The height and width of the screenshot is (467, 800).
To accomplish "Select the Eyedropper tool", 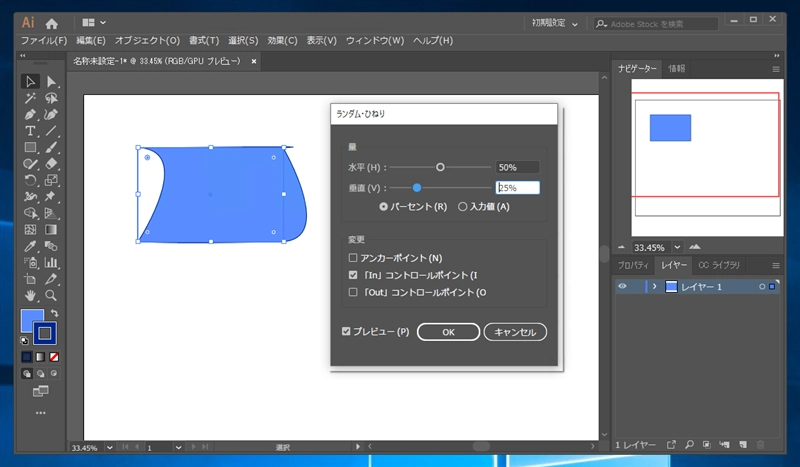I will (x=30, y=246).
